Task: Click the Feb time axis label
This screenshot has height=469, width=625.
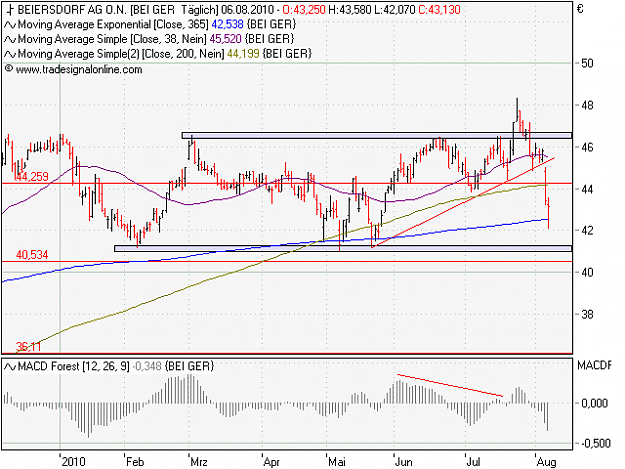Action: click(x=135, y=462)
